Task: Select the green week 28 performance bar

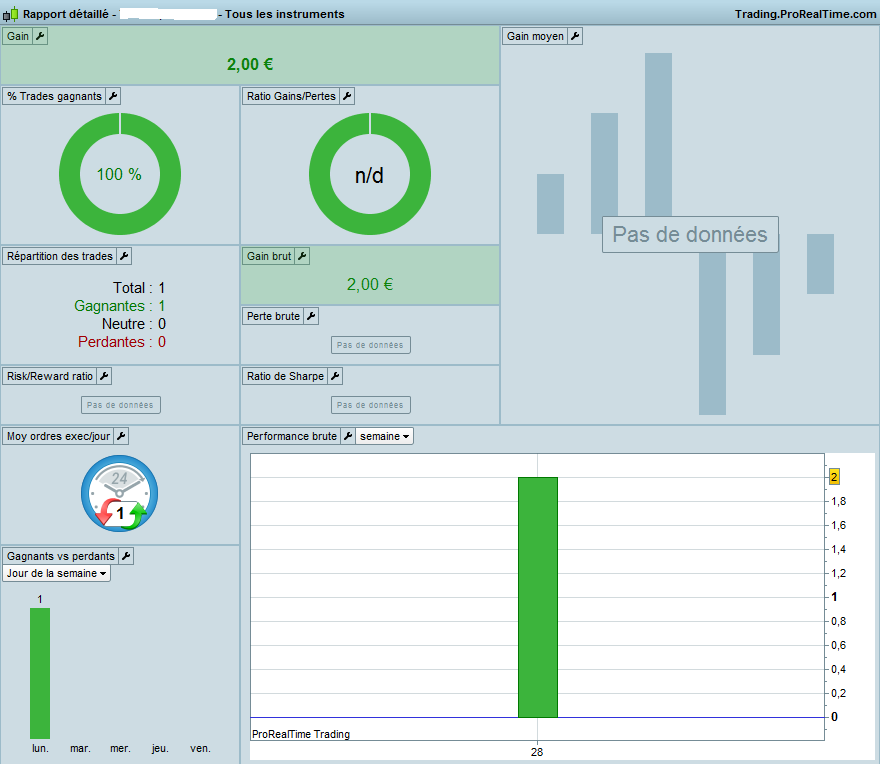Action: [x=538, y=597]
